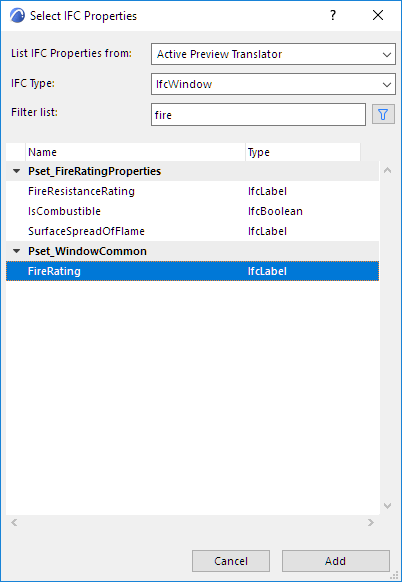Image resolution: width=402 pixels, height=582 pixels.
Task: Collapse the Pset_FireRatingProperties group
Action: pos(16,171)
